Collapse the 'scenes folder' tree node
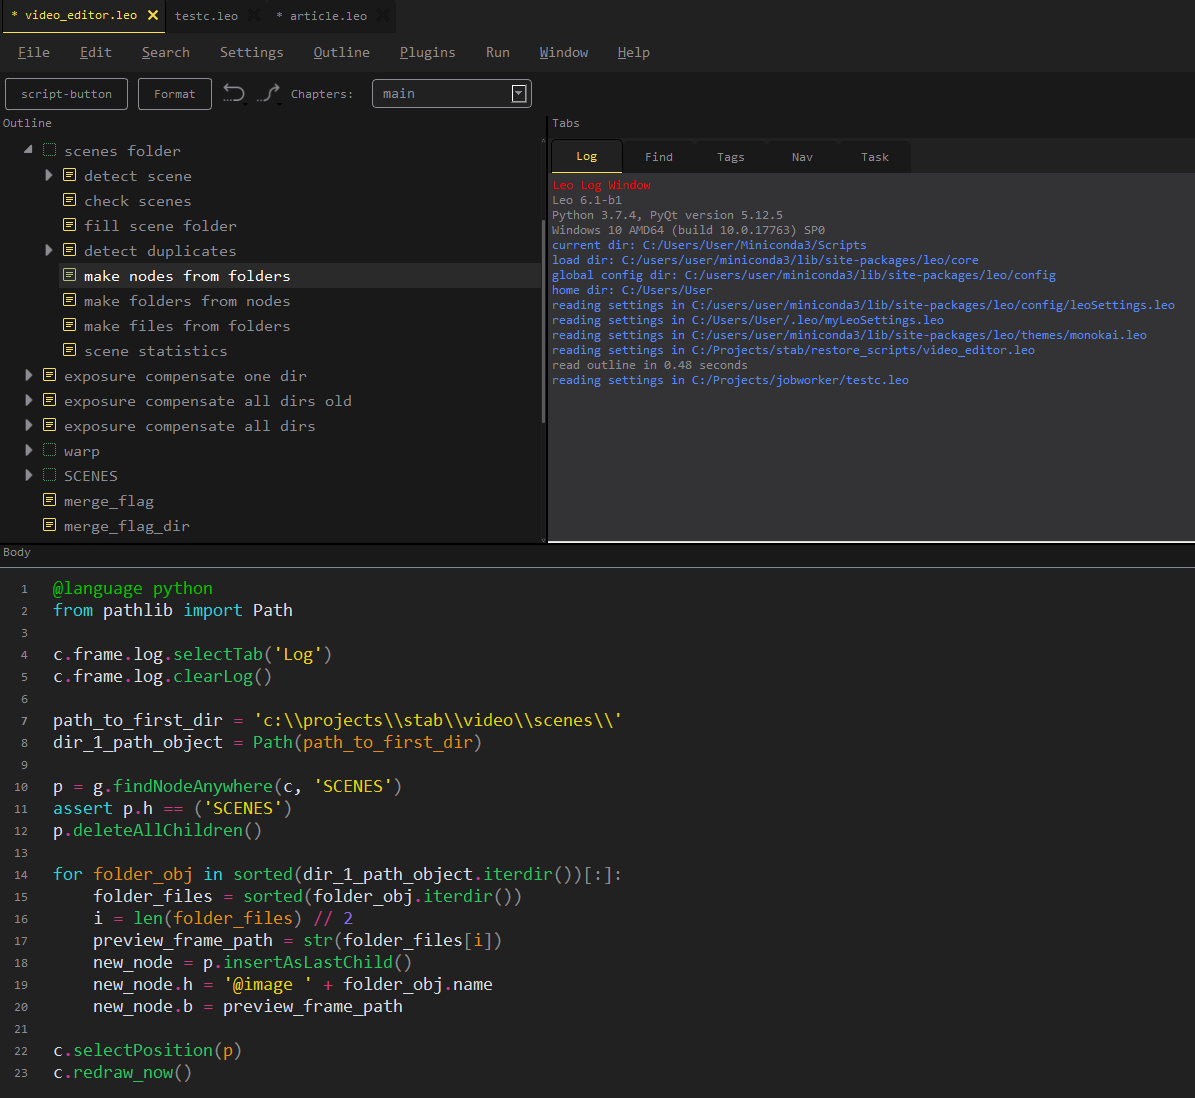 pos(28,150)
